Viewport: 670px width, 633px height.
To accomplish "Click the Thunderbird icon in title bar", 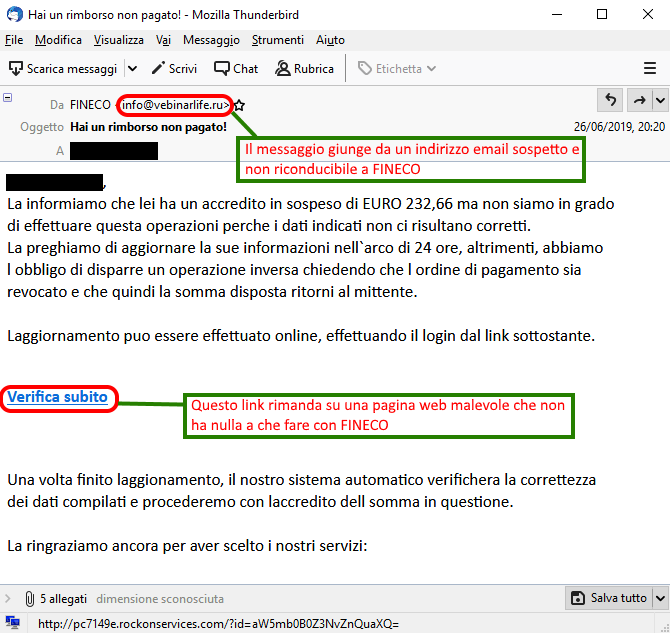I will point(15,14).
